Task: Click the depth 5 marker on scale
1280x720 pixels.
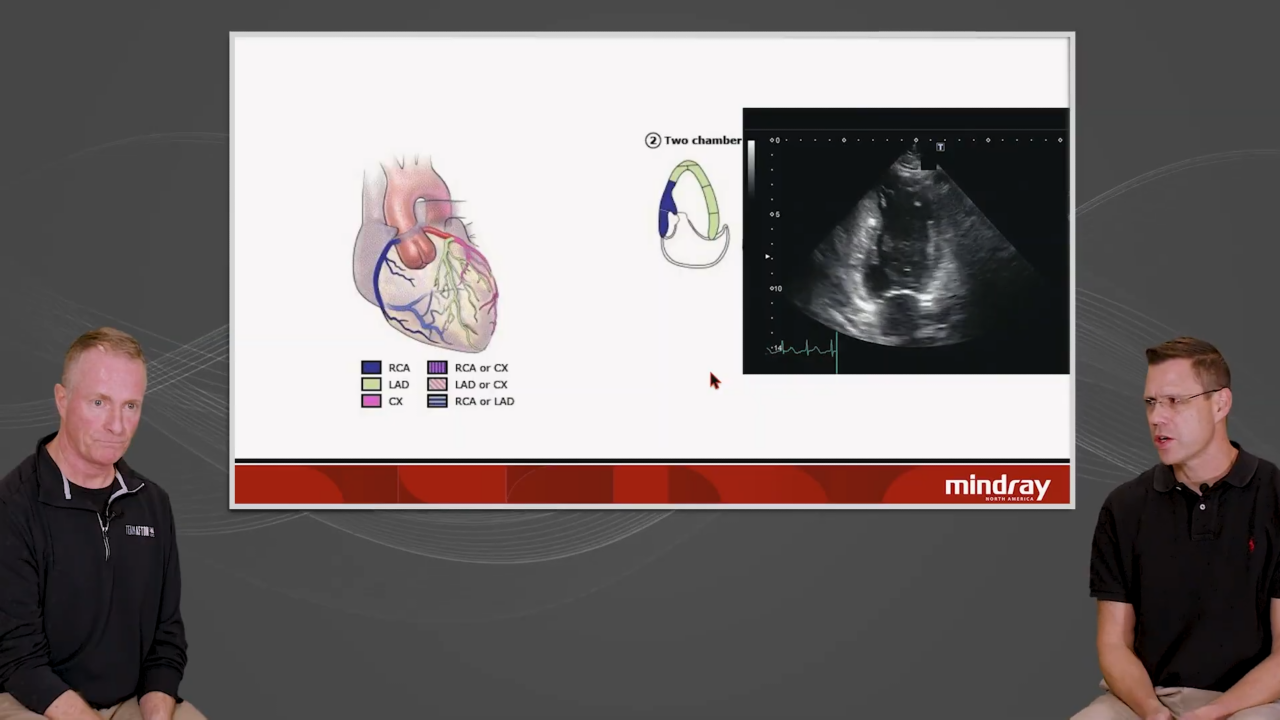Action: pos(775,214)
